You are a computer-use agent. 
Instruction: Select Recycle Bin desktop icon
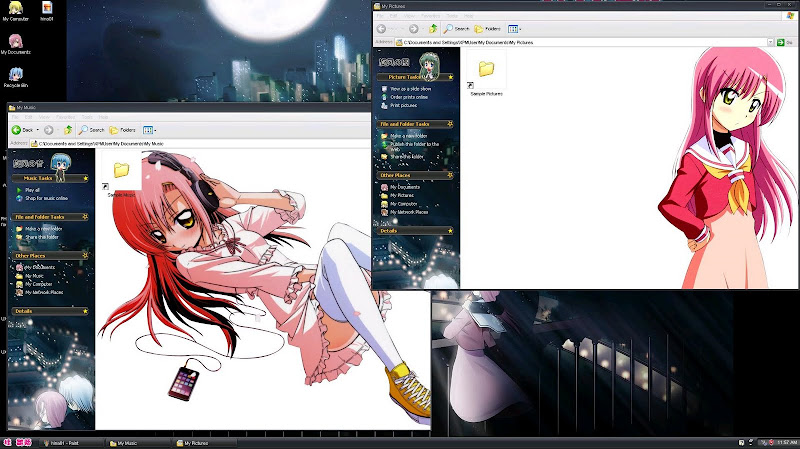coord(16,78)
